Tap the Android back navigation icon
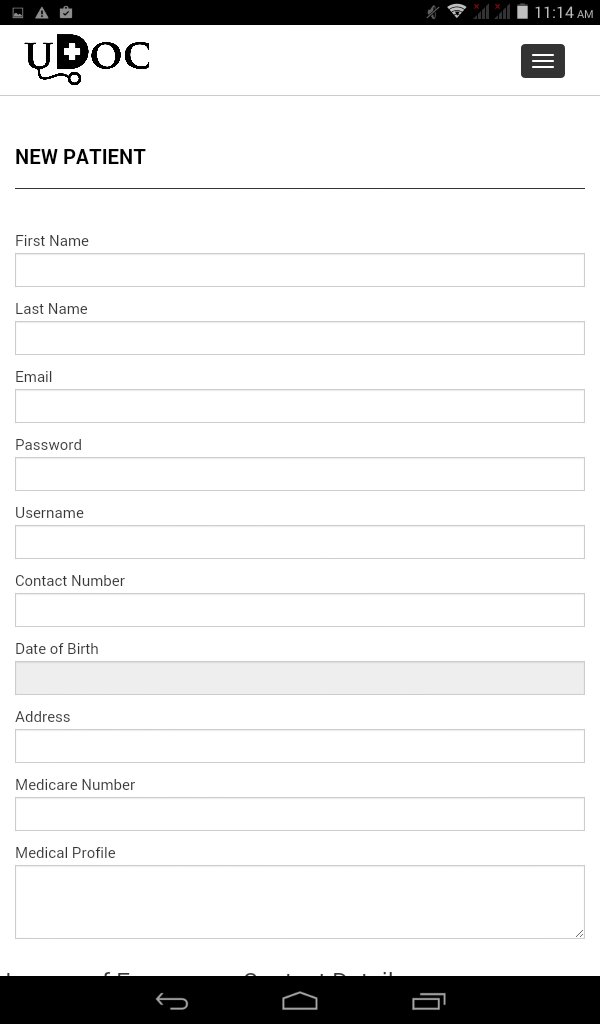The height and width of the screenshot is (1024, 600). (x=172, y=1000)
